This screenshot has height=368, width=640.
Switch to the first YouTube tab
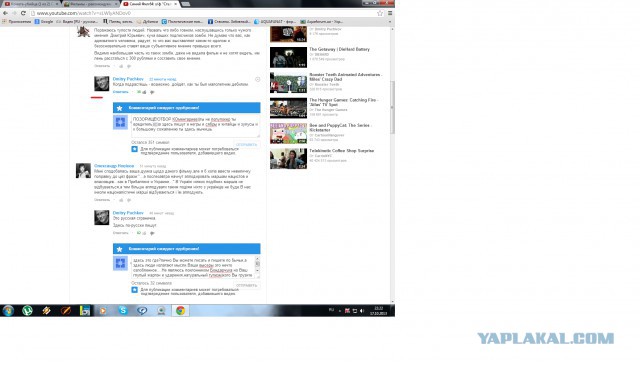click(31, 4)
